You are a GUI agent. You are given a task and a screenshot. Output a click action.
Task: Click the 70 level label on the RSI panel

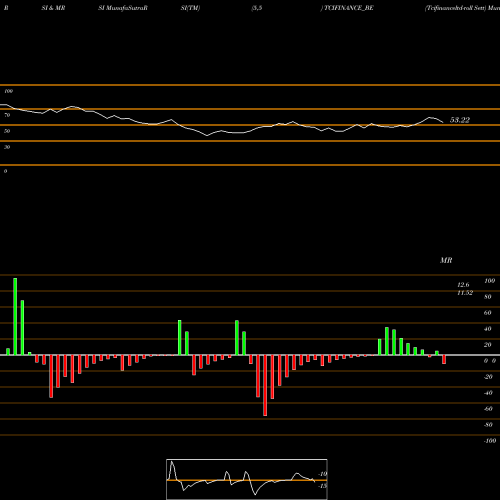click(7, 115)
